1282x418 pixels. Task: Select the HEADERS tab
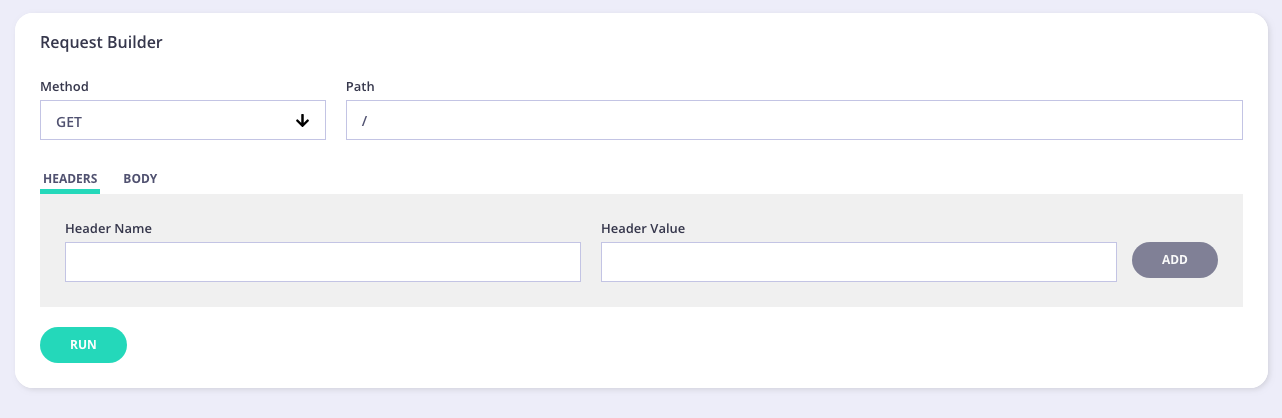[70, 179]
